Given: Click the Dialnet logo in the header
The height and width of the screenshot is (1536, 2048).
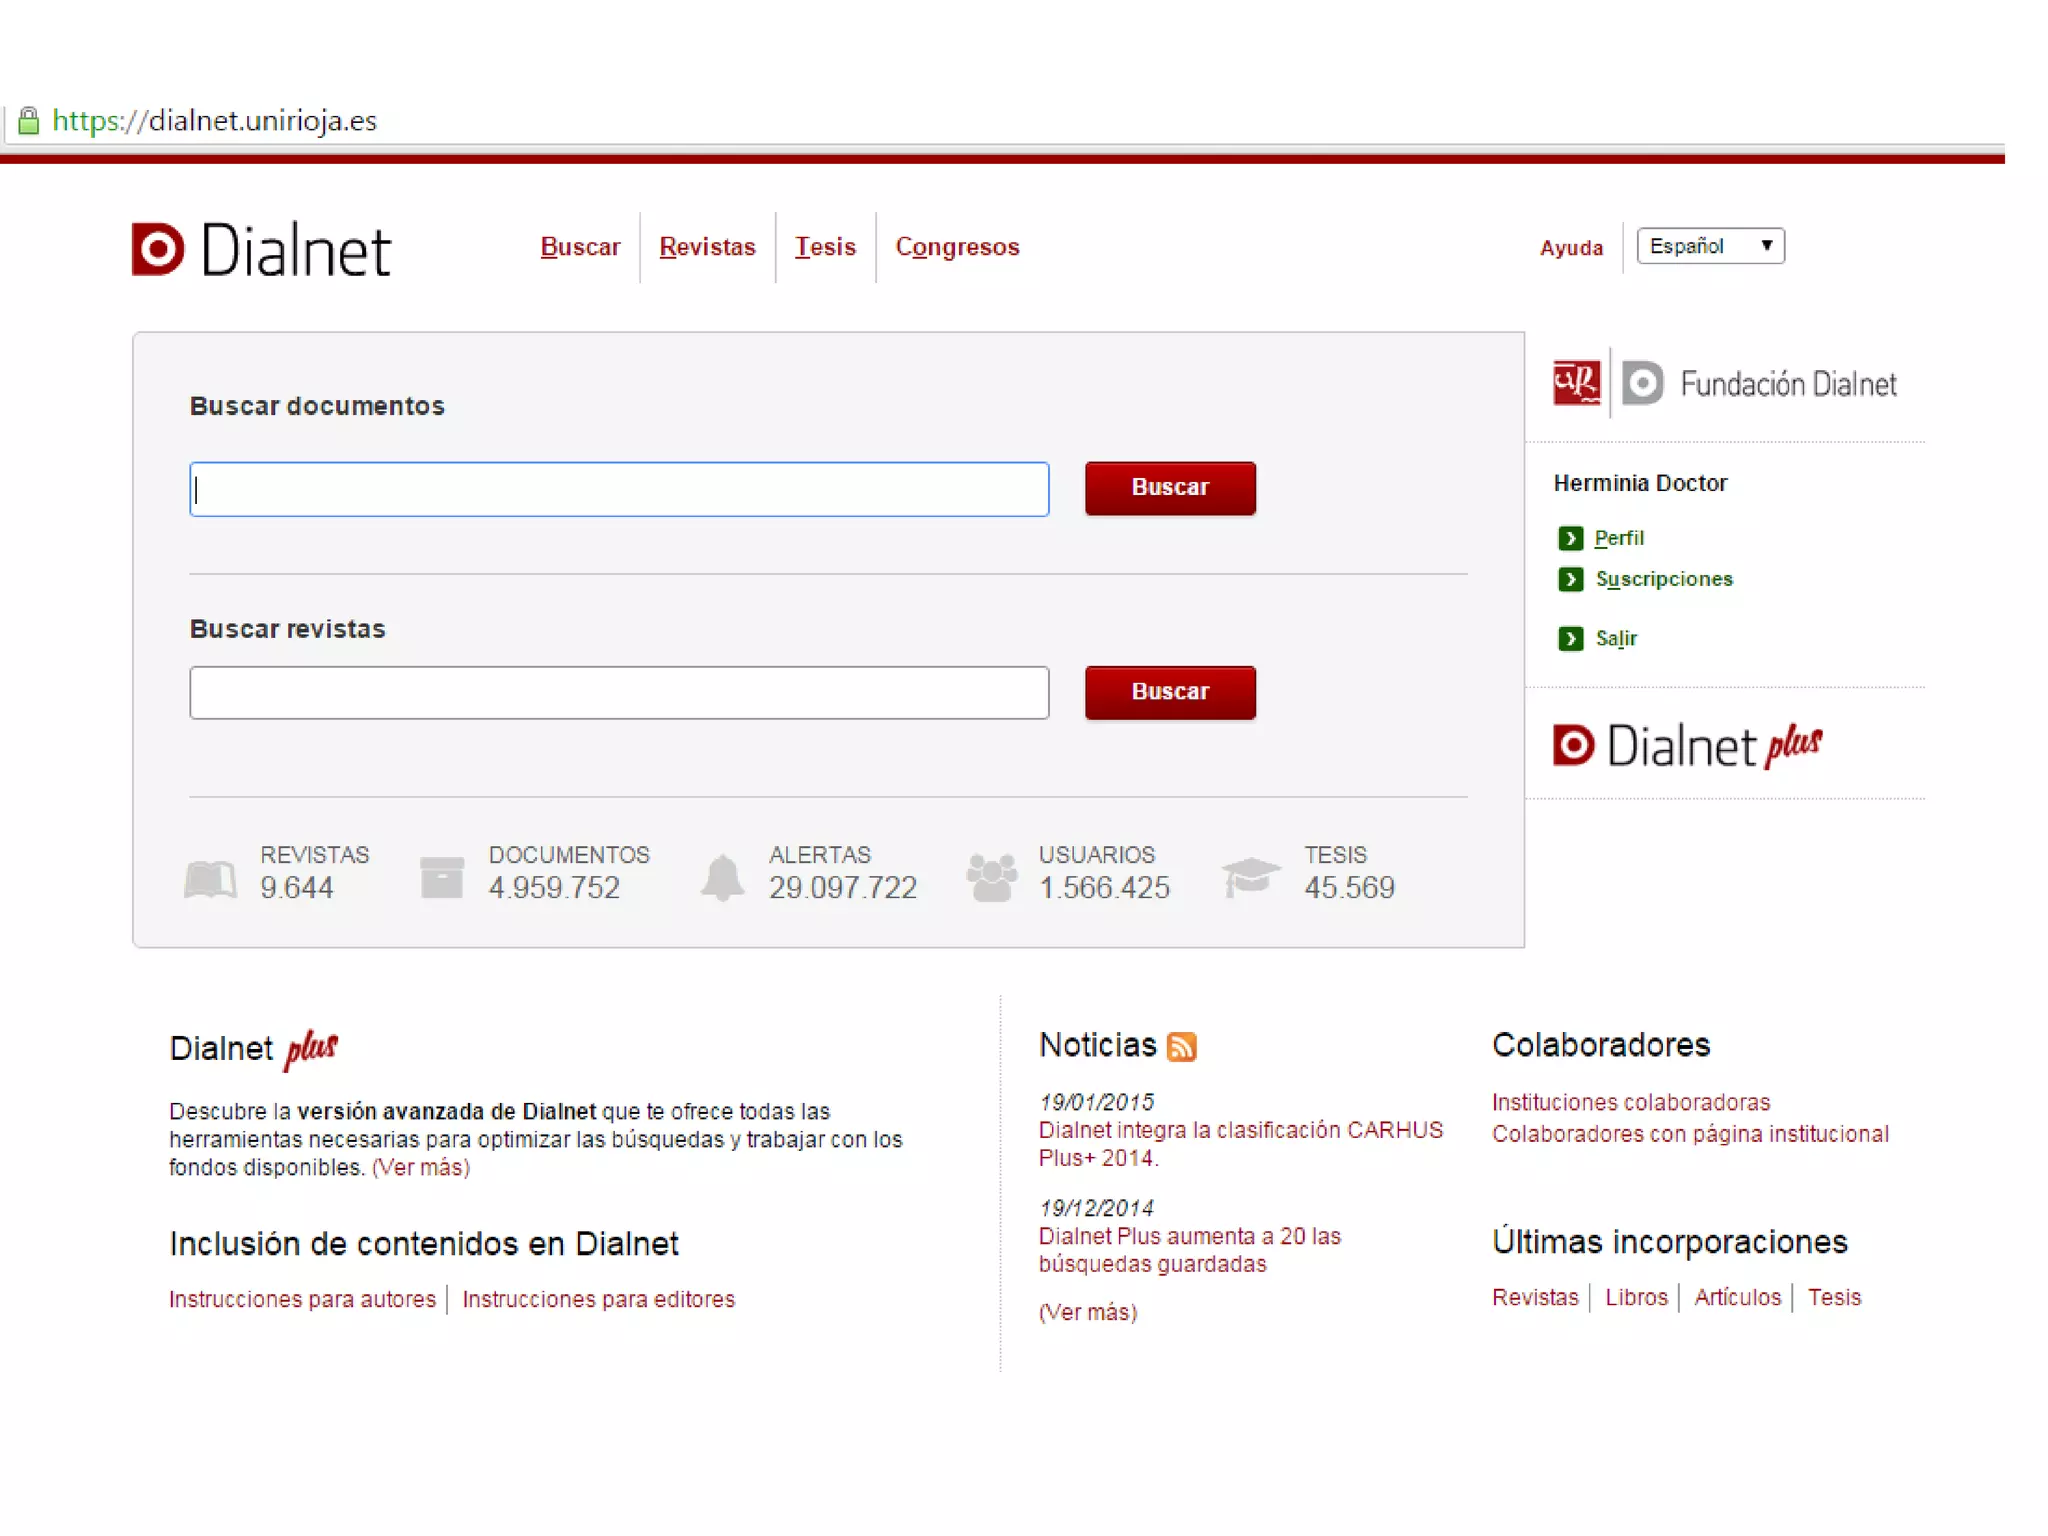Looking at the screenshot, I should tap(261, 248).
